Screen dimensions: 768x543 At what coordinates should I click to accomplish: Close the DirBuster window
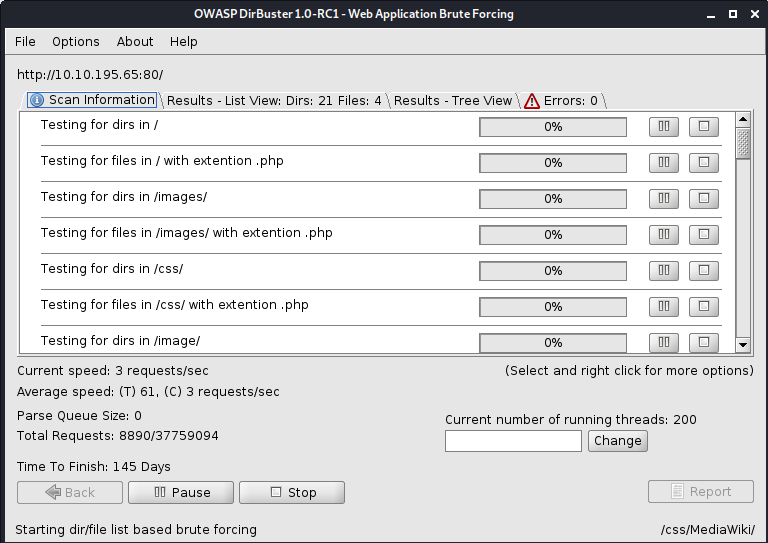coord(755,14)
